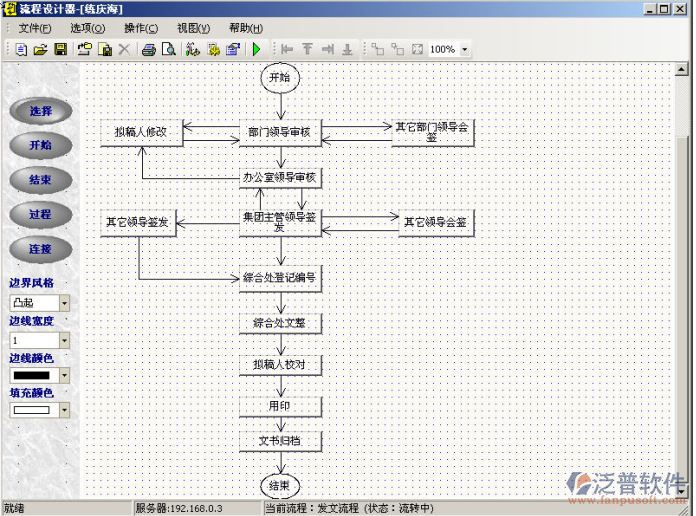Open the 操作(C) menu
696x516 pixels.
tap(141, 28)
